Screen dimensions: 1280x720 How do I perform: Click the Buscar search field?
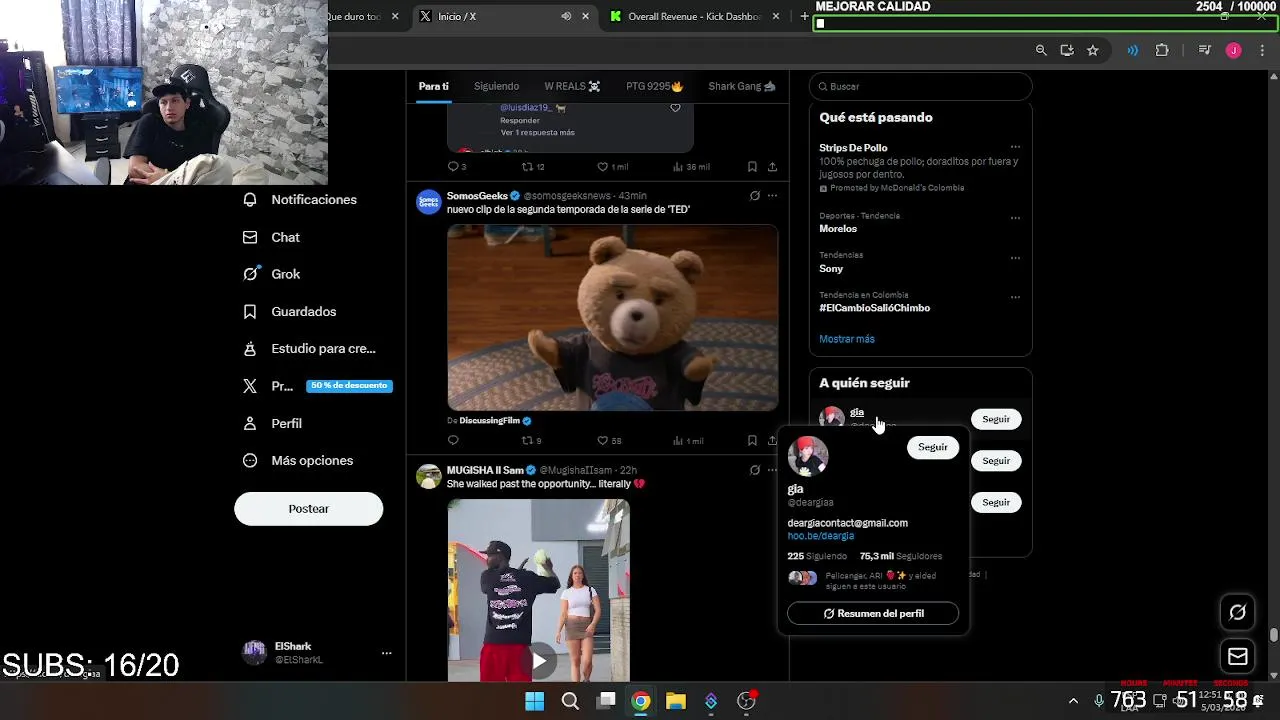click(x=920, y=87)
